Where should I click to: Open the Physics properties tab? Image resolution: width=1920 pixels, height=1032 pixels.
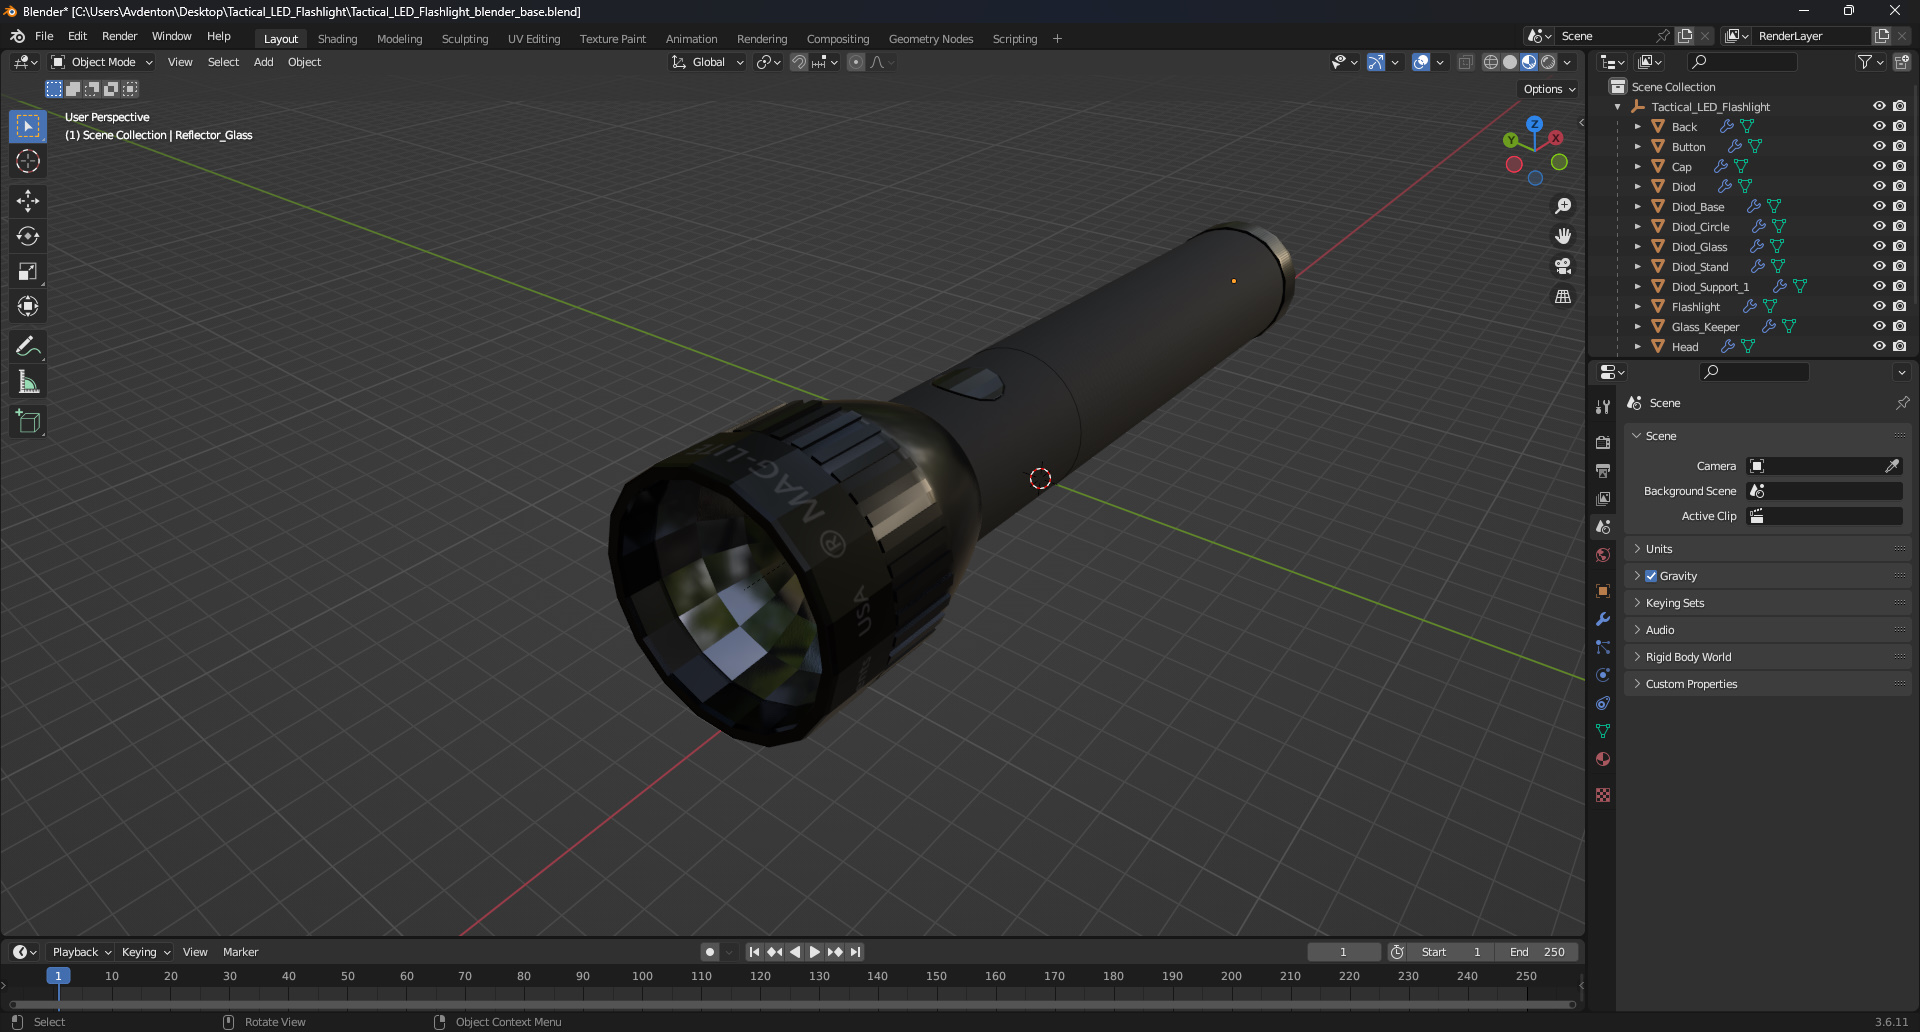[1603, 675]
